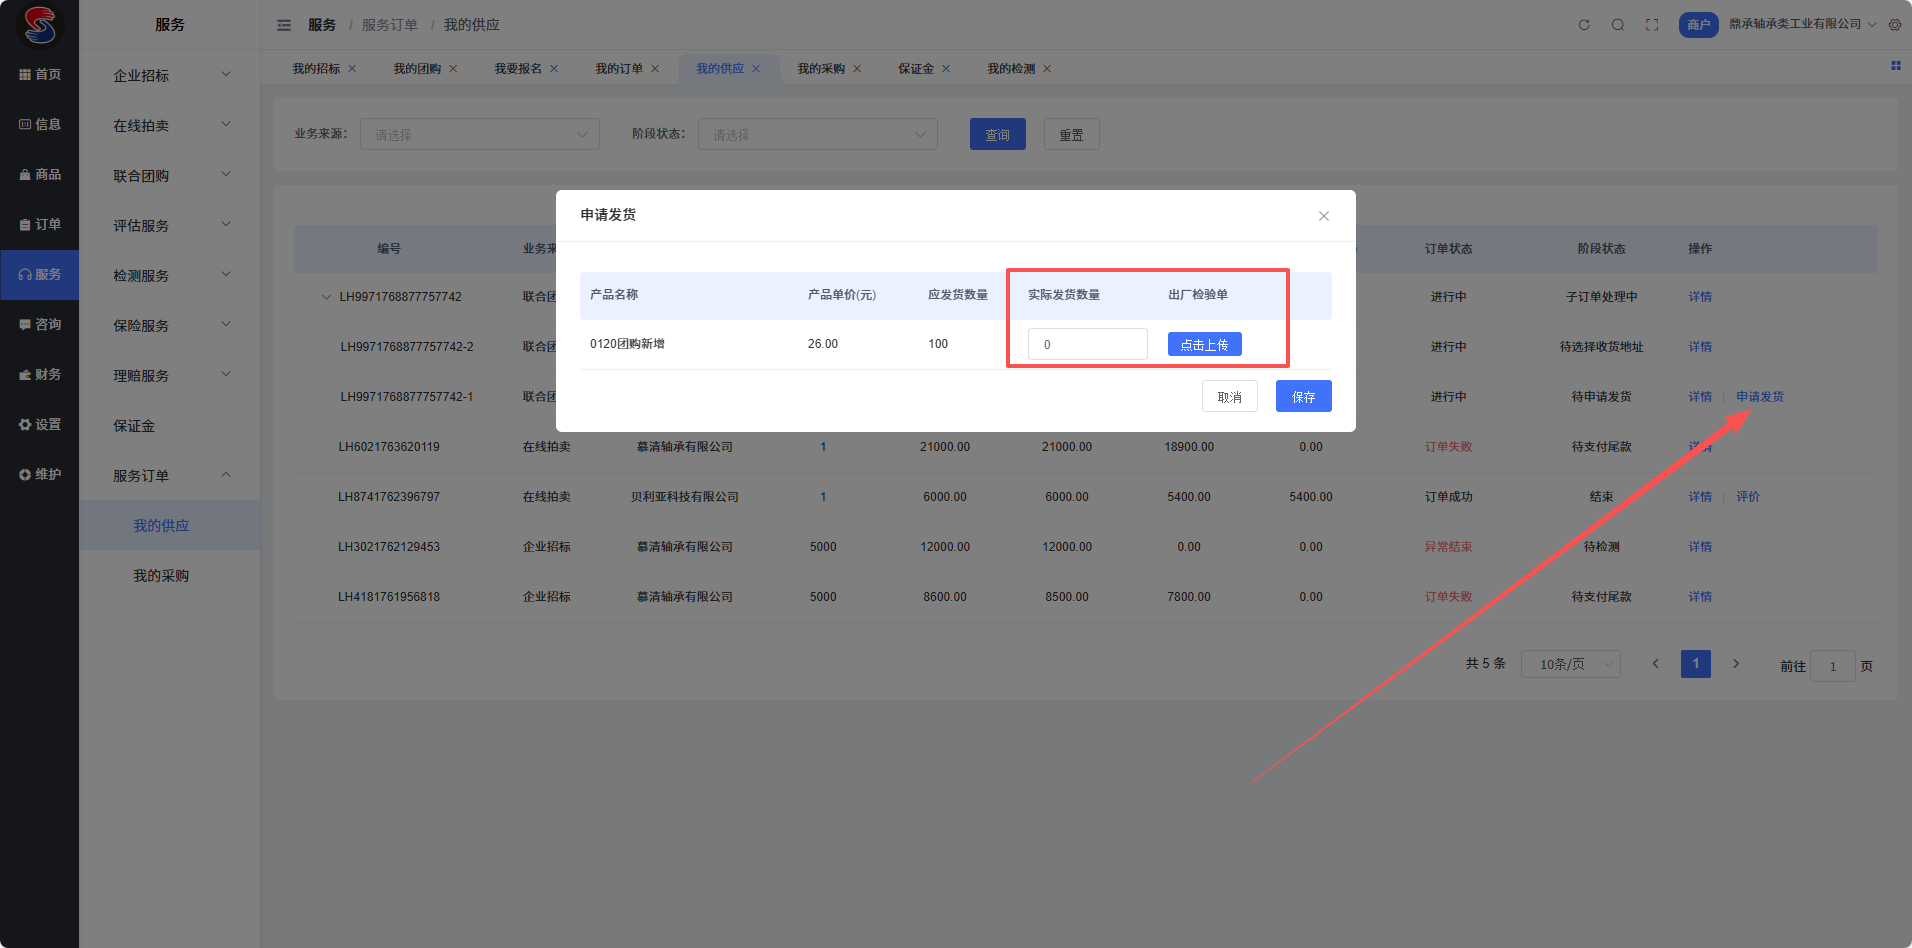Switch to the 我的订单 tab

coord(619,69)
